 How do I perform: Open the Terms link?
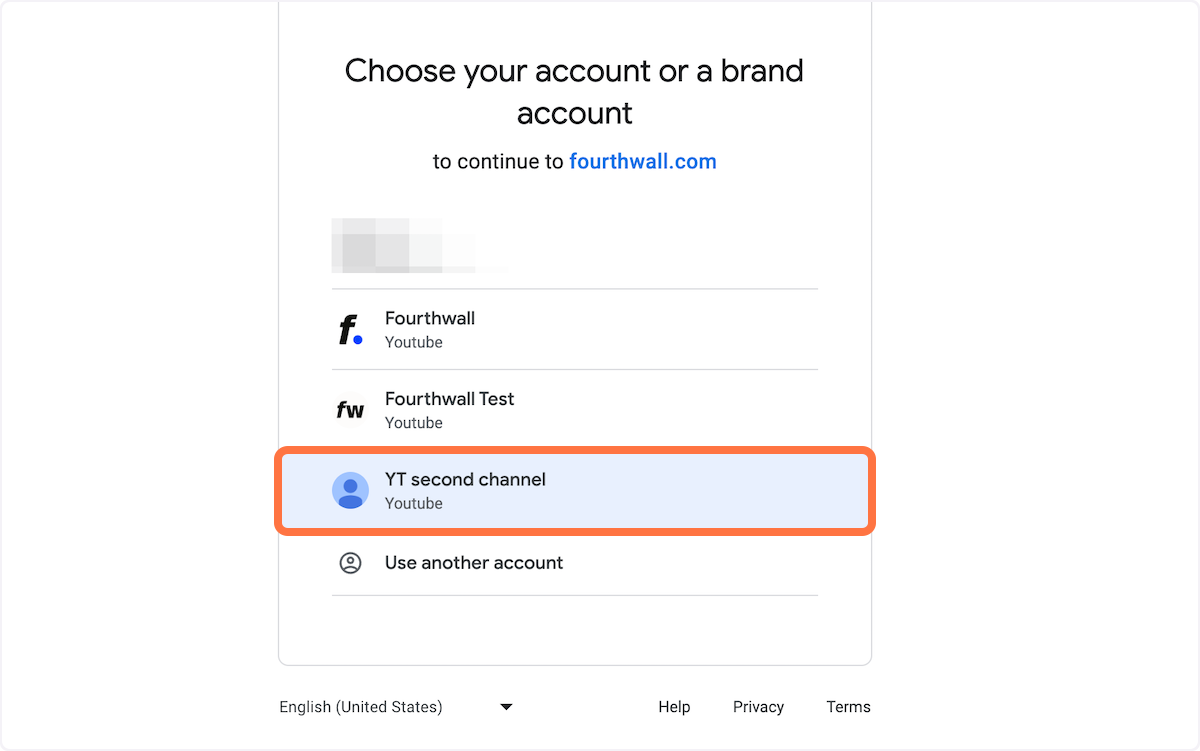click(x=848, y=707)
